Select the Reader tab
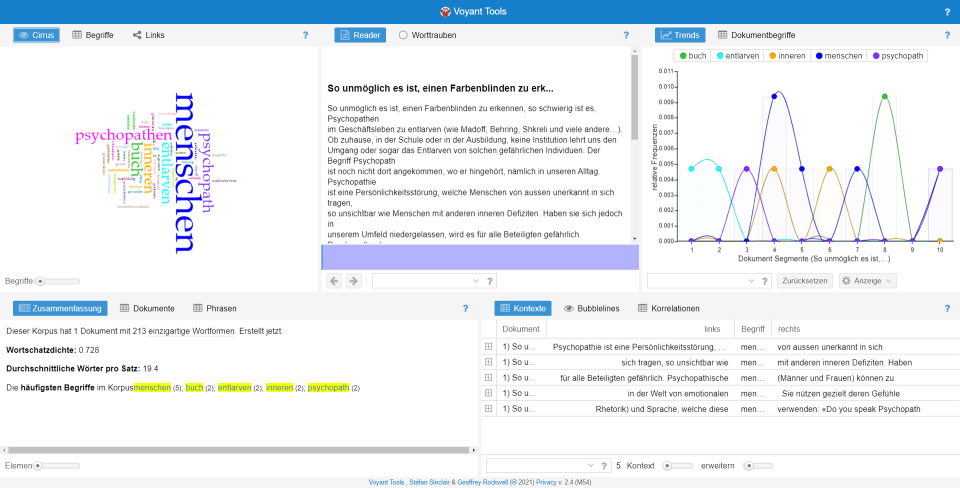Image resolution: width=960 pixels, height=488 pixels. pos(360,36)
